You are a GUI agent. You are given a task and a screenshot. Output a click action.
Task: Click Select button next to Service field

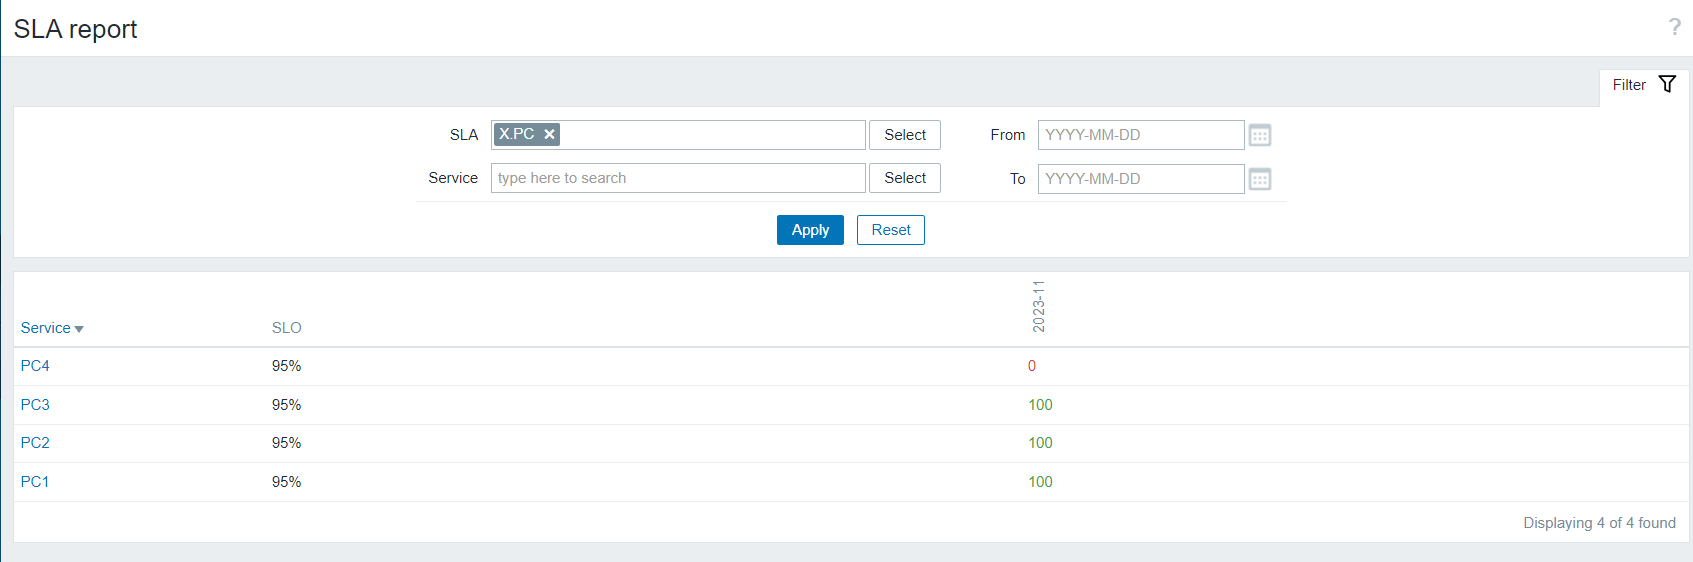pos(905,178)
